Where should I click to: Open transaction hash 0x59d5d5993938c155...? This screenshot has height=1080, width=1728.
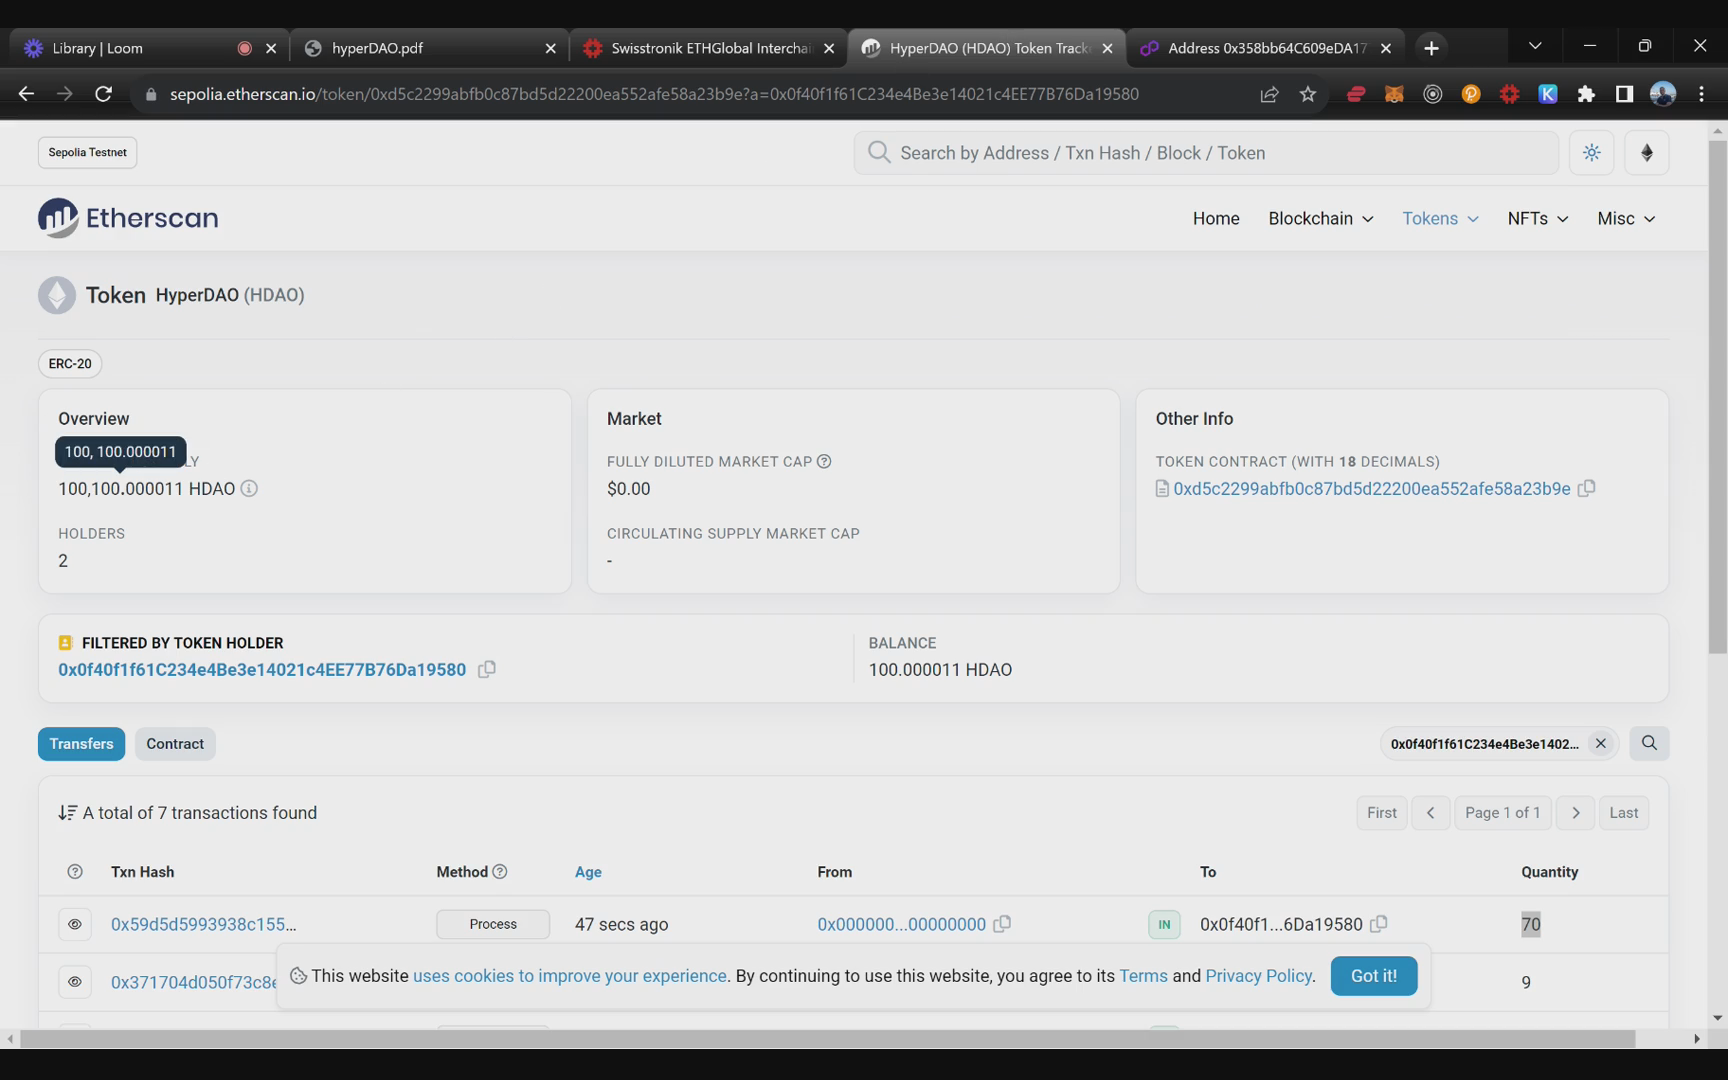[203, 924]
